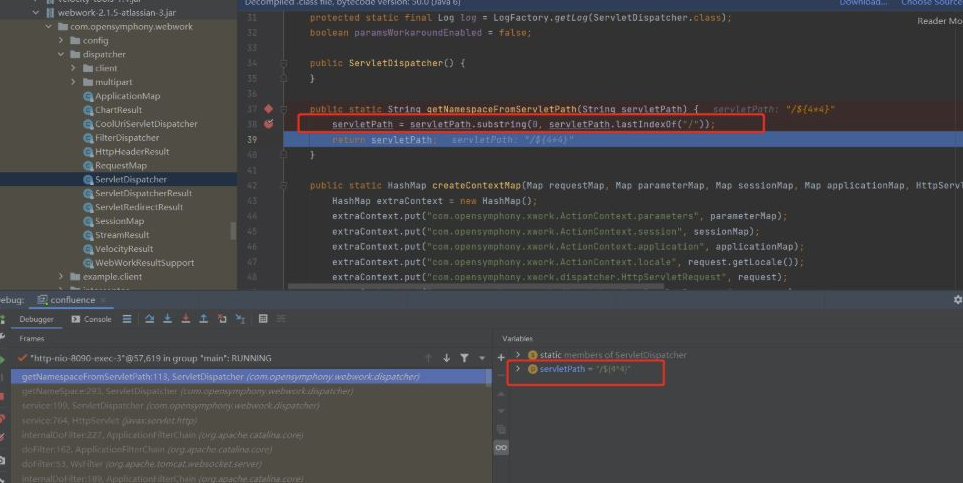Select the Debugger tab
The width and height of the screenshot is (963, 483).
[37, 319]
